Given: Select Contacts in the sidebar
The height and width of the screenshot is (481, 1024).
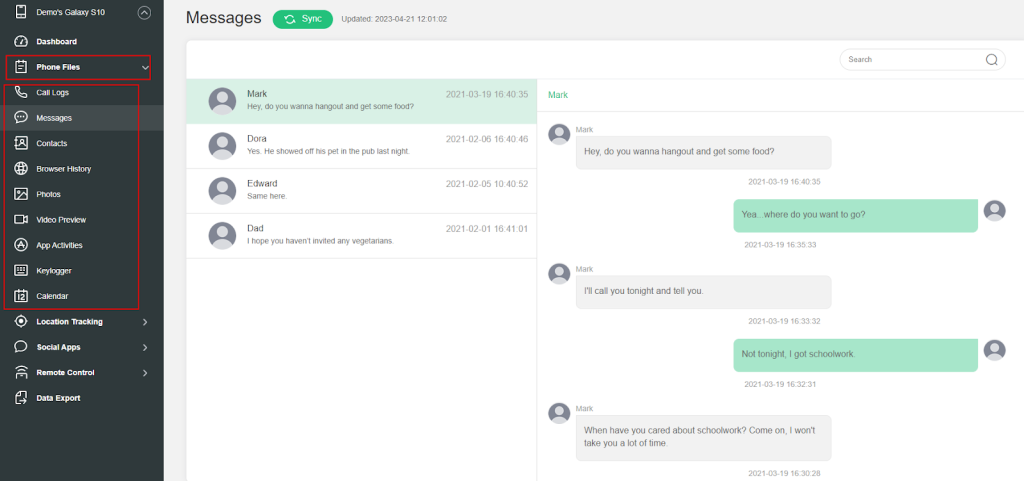Looking at the screenshot, I should (x=52, y=143).
